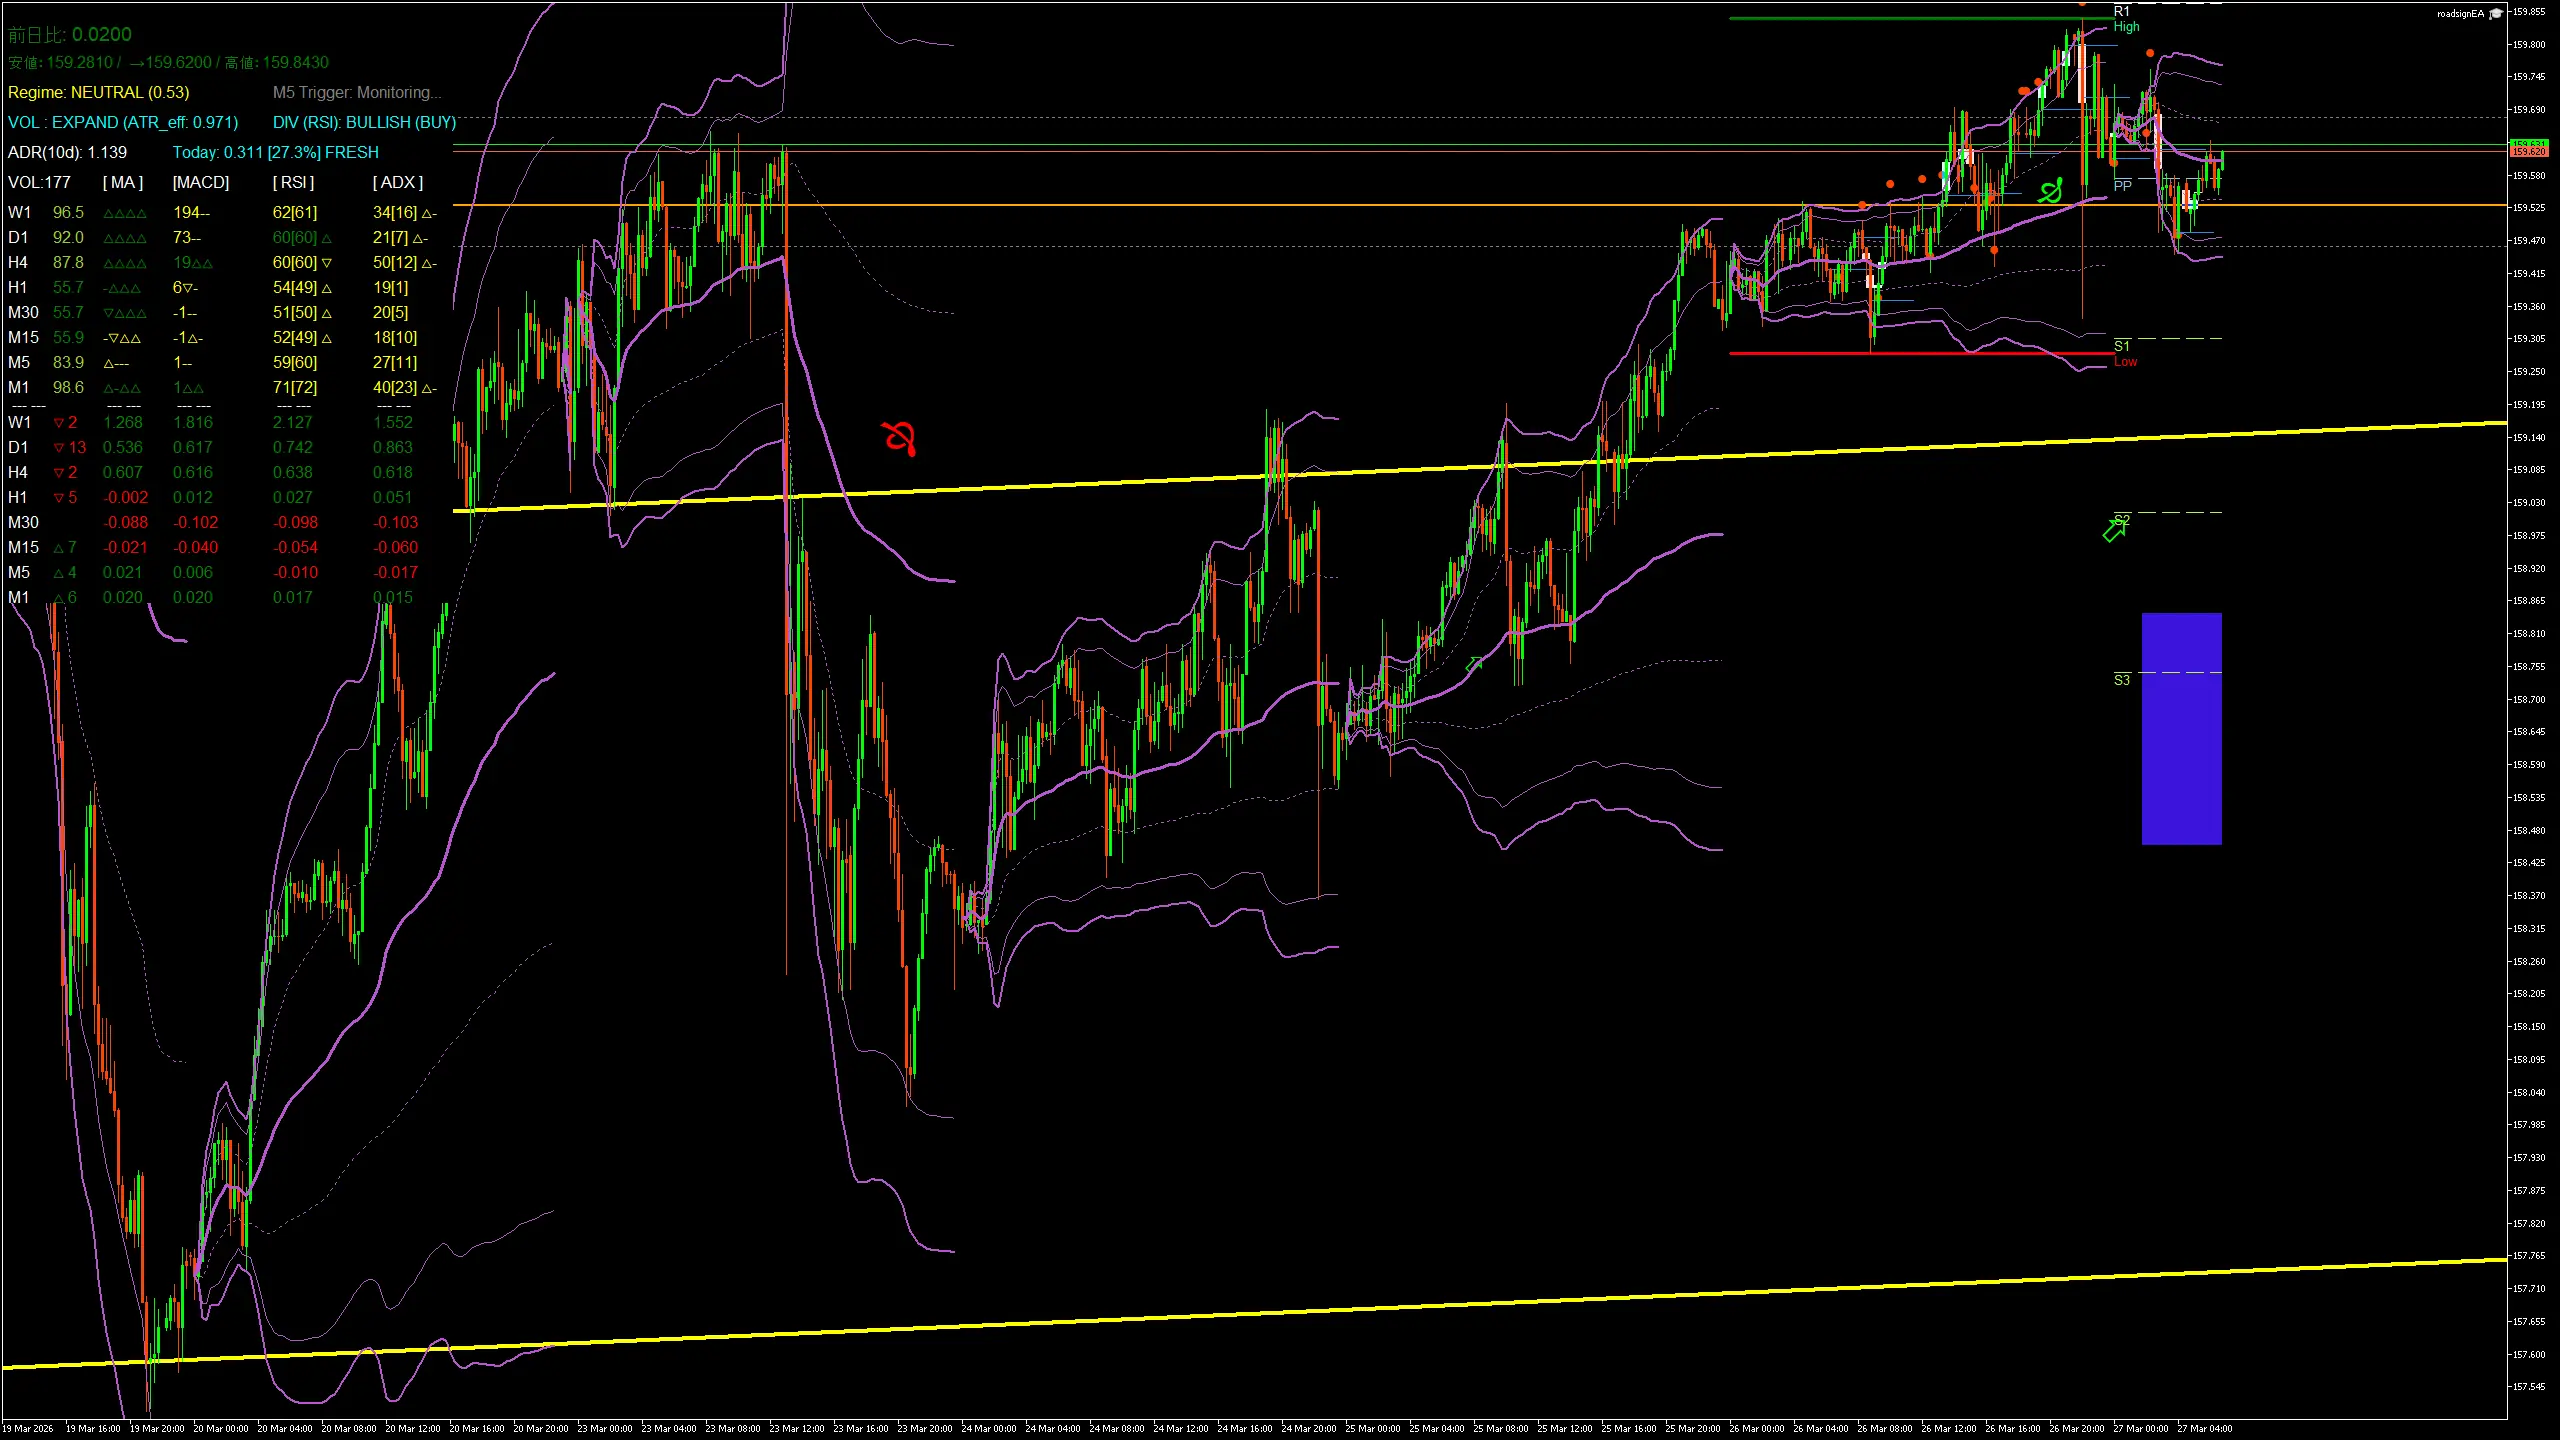Image resolution: width=2560 pixels, height=1440 pixels.
Task: Click the Regime: NEUTRAL (0.53) status text
Action: coord(100,92)
